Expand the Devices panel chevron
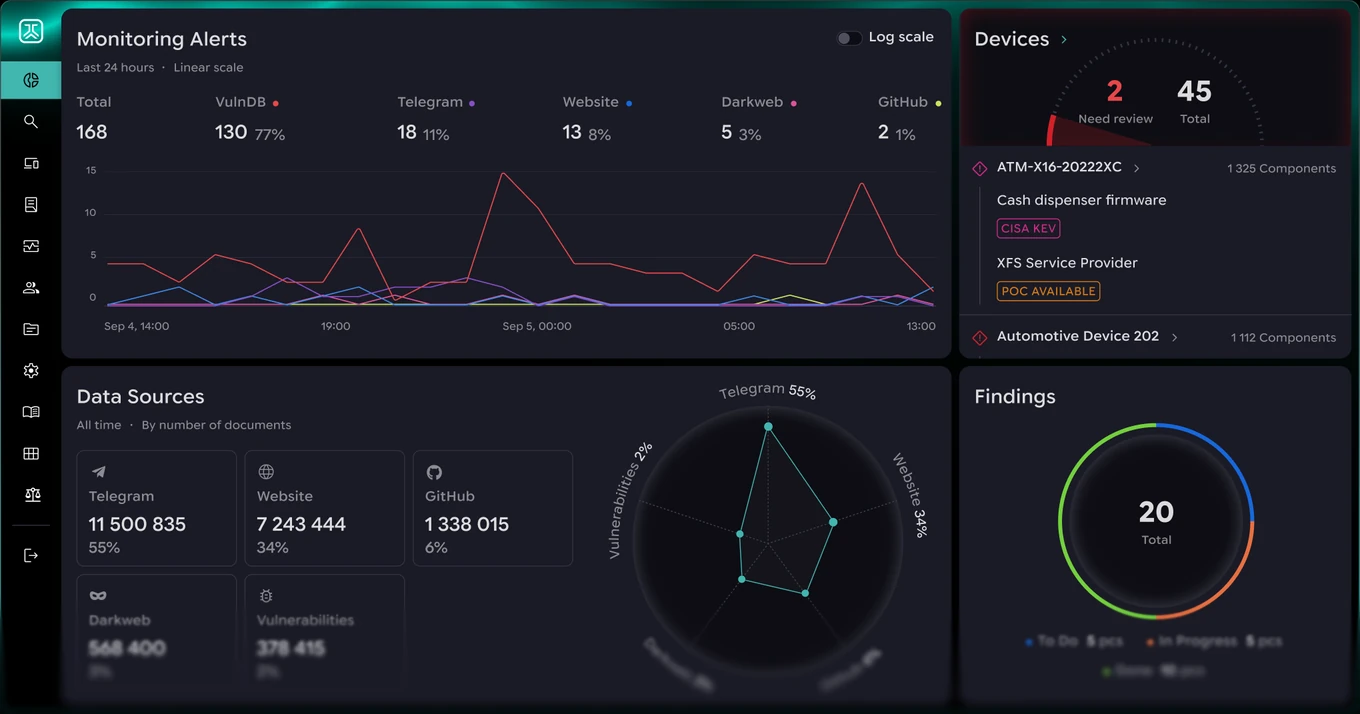The image size is (1360, 714). click(1064, 40)
